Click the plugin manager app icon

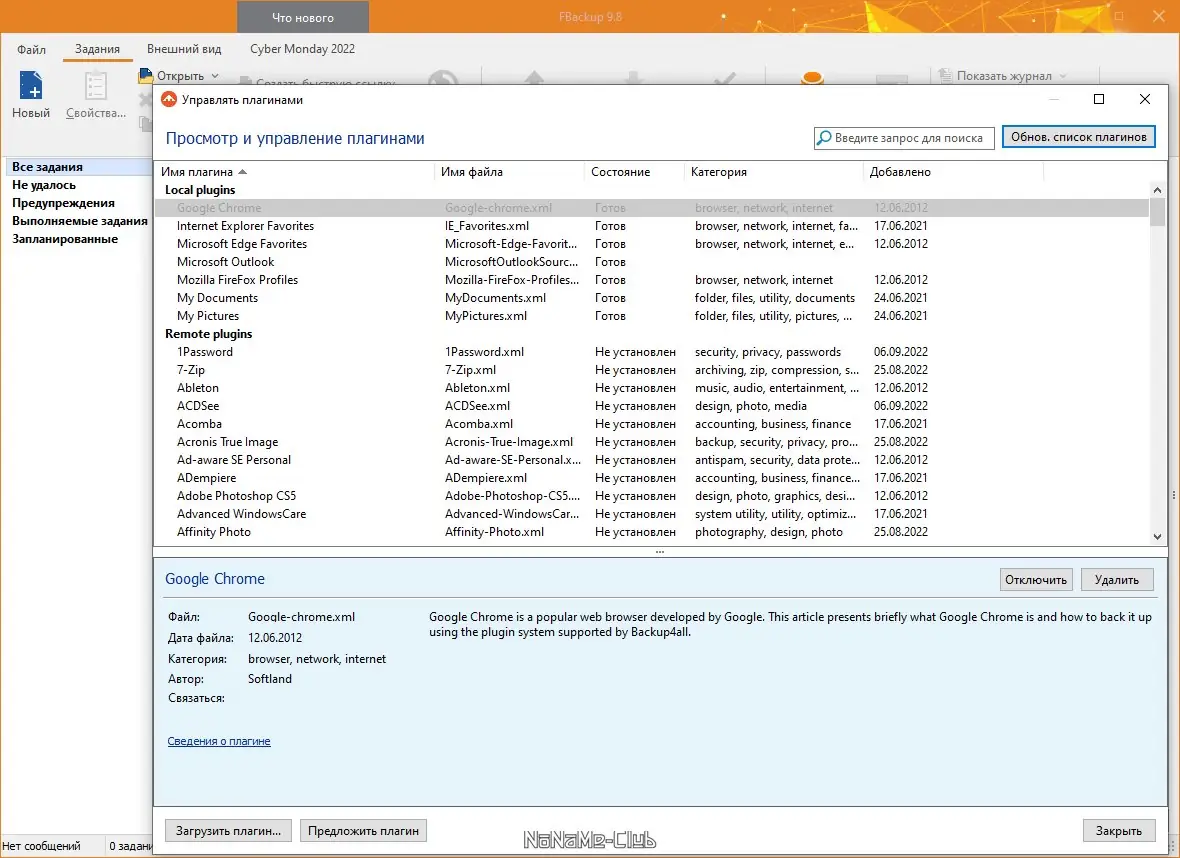[169, 99]
